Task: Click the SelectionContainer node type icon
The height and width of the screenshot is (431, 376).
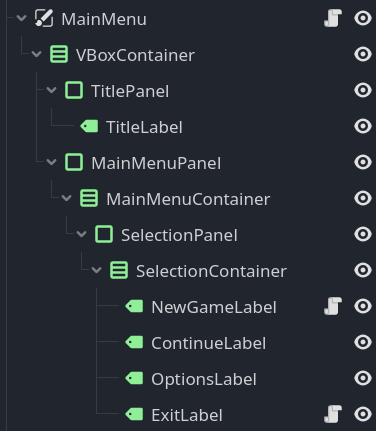Action: point(119,270)
